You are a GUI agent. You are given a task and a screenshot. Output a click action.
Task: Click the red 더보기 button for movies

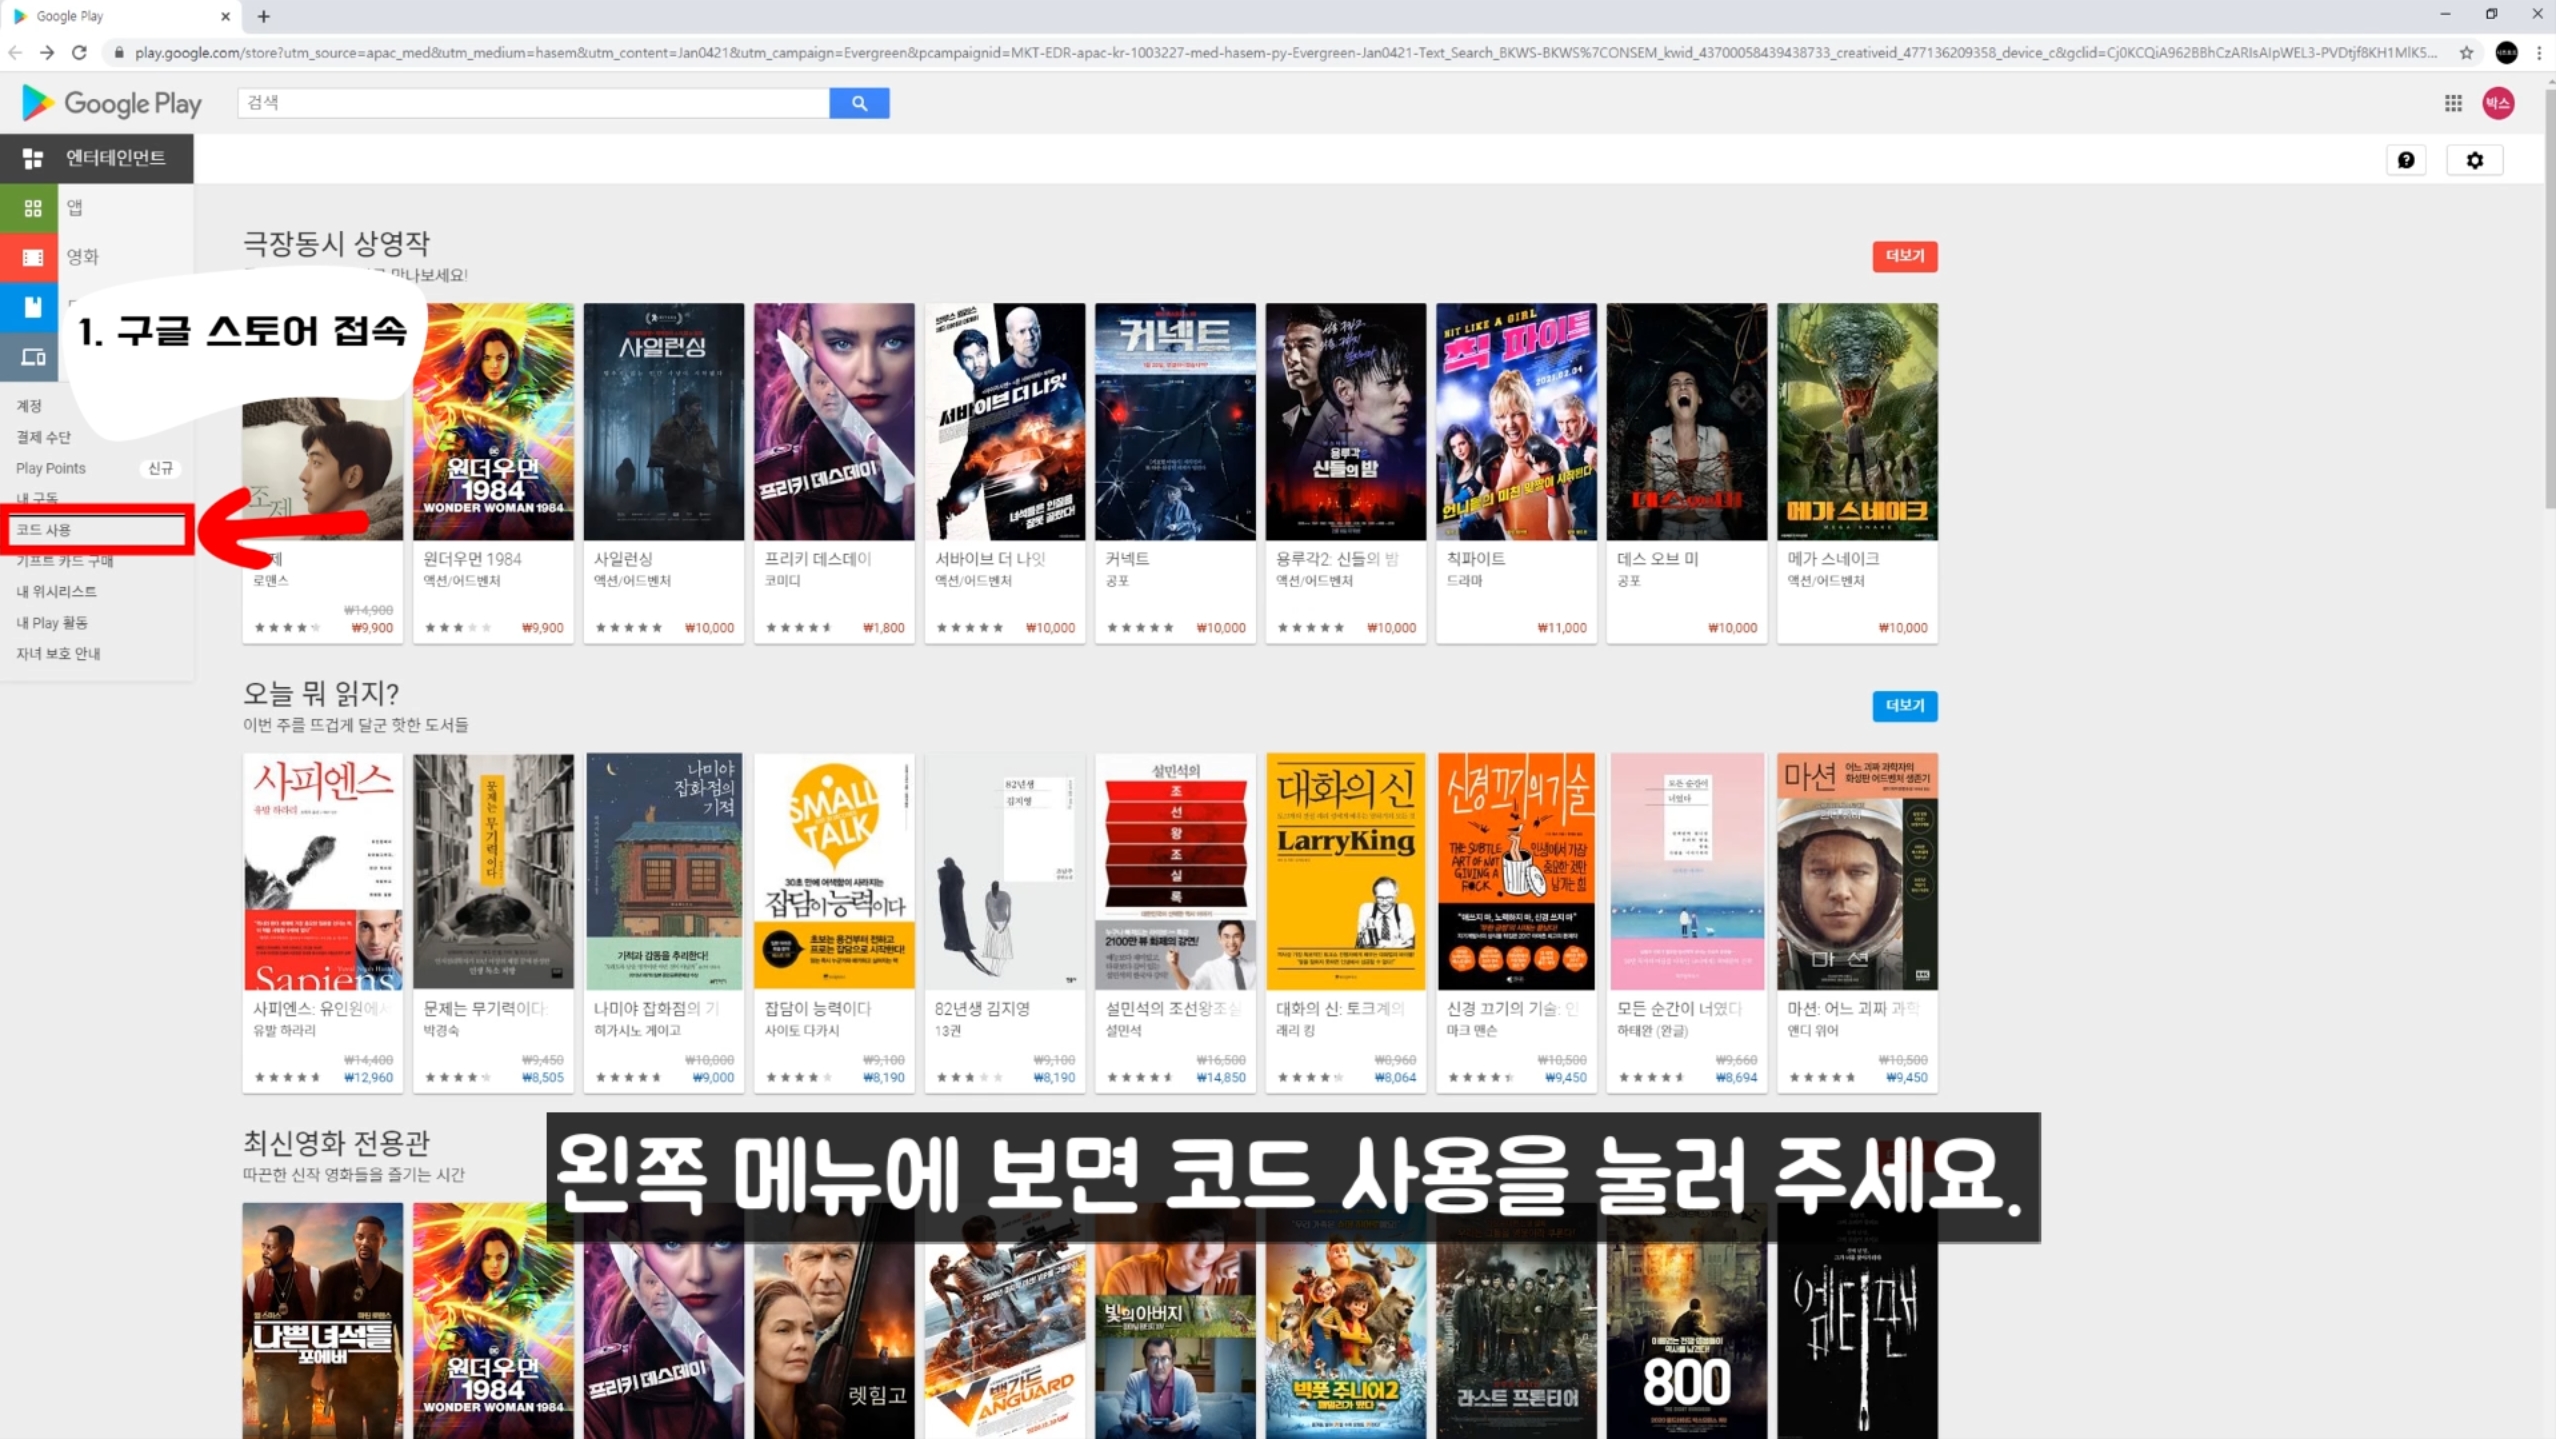pos(1905,256)
